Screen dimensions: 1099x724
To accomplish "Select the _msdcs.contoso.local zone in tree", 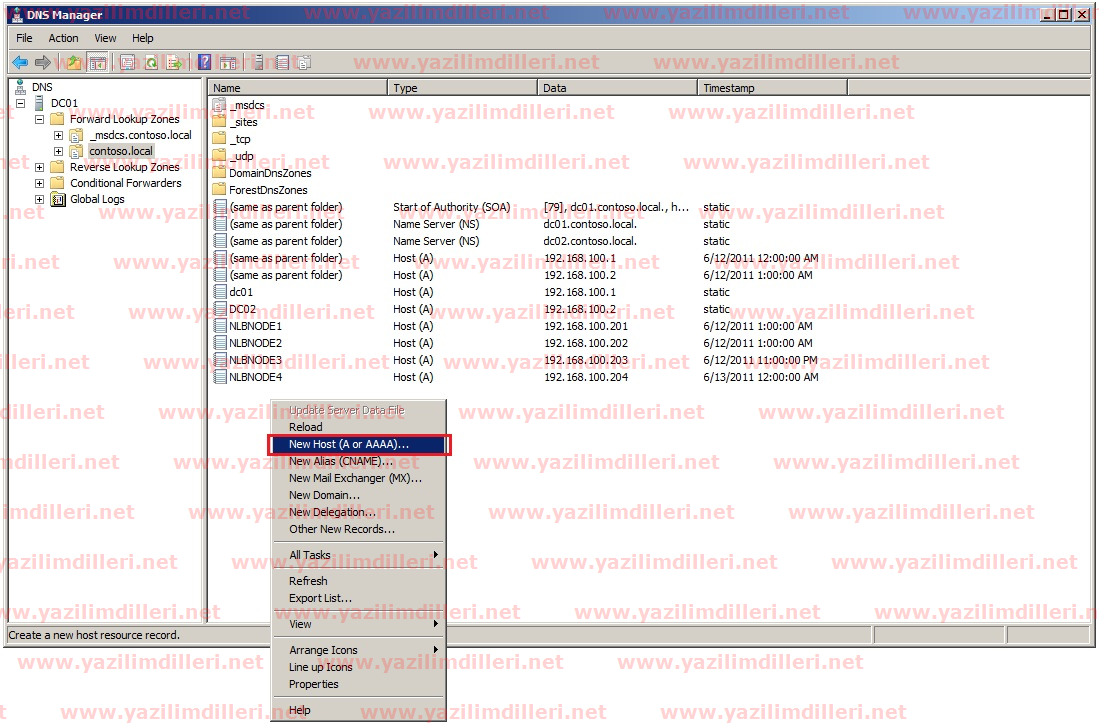I will [x=140, y=135].
